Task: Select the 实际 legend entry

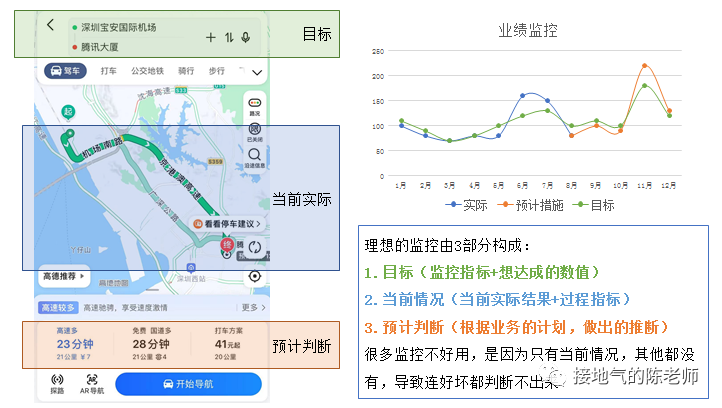Action: point(466,205)
